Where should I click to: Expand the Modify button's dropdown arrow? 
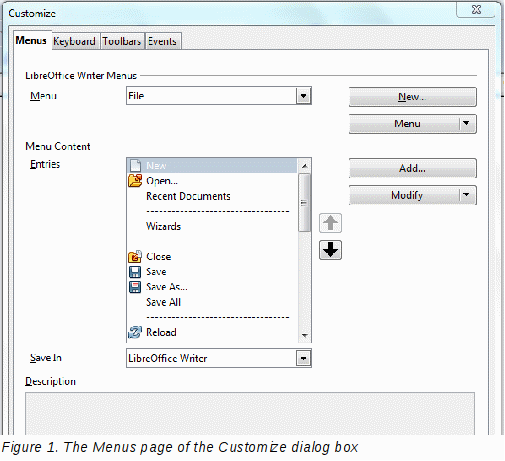466,195
